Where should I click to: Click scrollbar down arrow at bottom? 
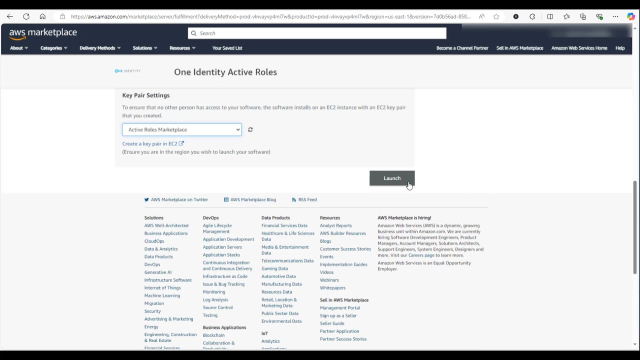(635, 344)
